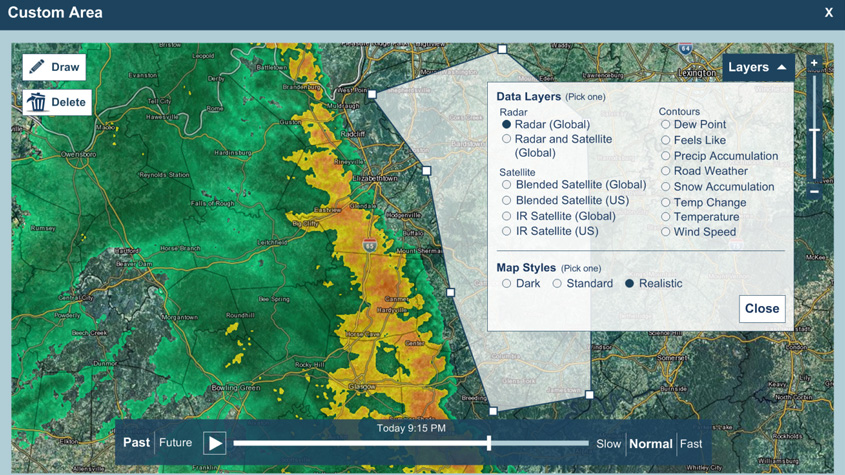Set animation speed to Fast

[x=690, y=444]
